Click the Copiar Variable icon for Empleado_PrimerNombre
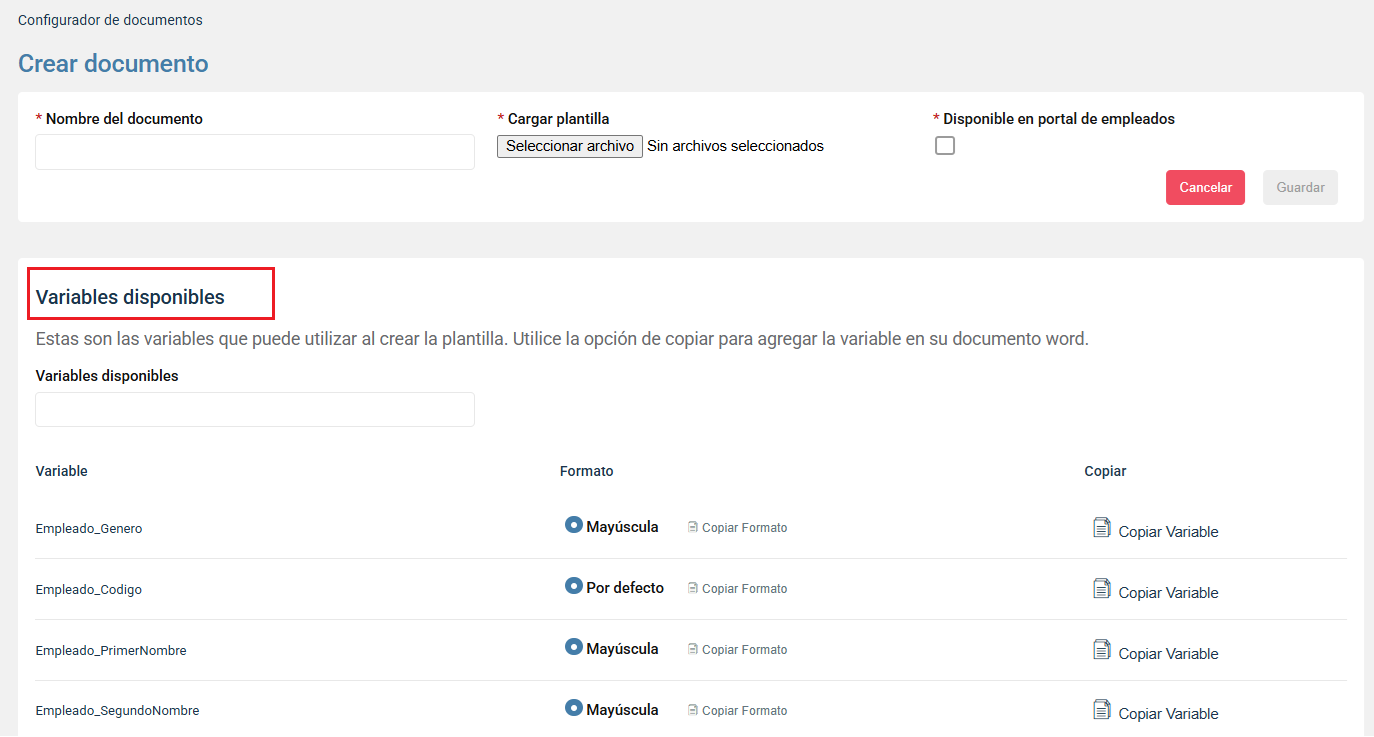 (1102, 649)
